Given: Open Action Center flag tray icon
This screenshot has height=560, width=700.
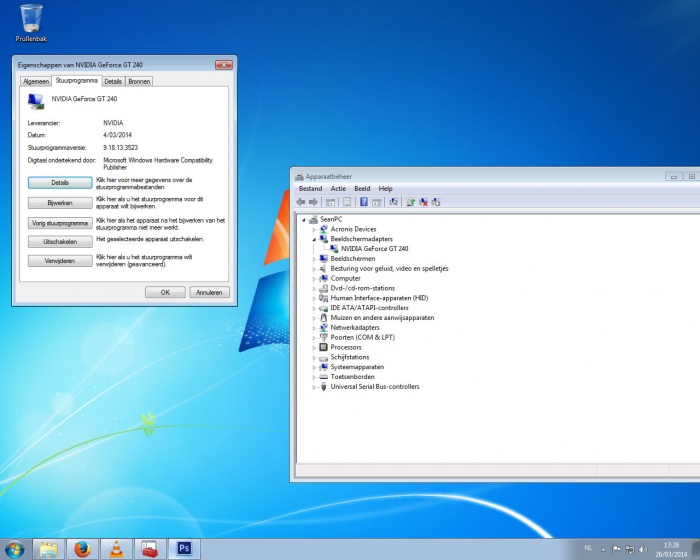Looking at the screenshot, I should 617,549.
